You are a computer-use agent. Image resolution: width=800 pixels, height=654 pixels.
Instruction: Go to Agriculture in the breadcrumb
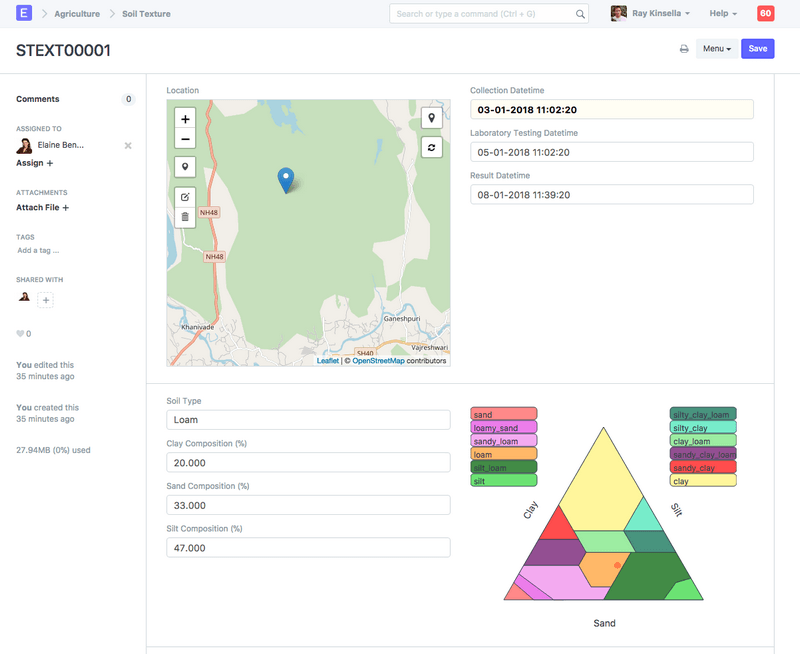point(77,14)
